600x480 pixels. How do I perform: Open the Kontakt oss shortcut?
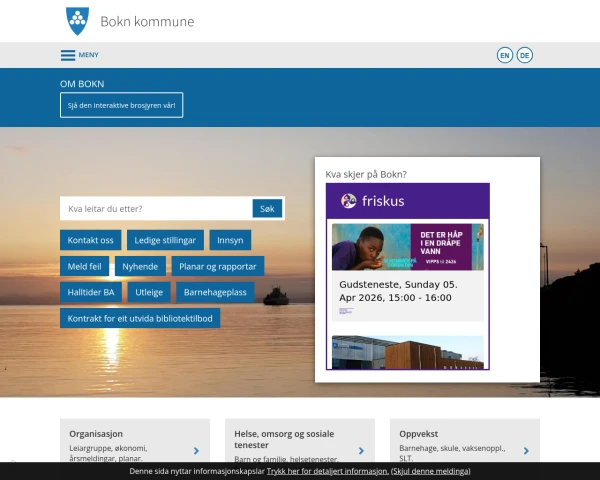91,240
